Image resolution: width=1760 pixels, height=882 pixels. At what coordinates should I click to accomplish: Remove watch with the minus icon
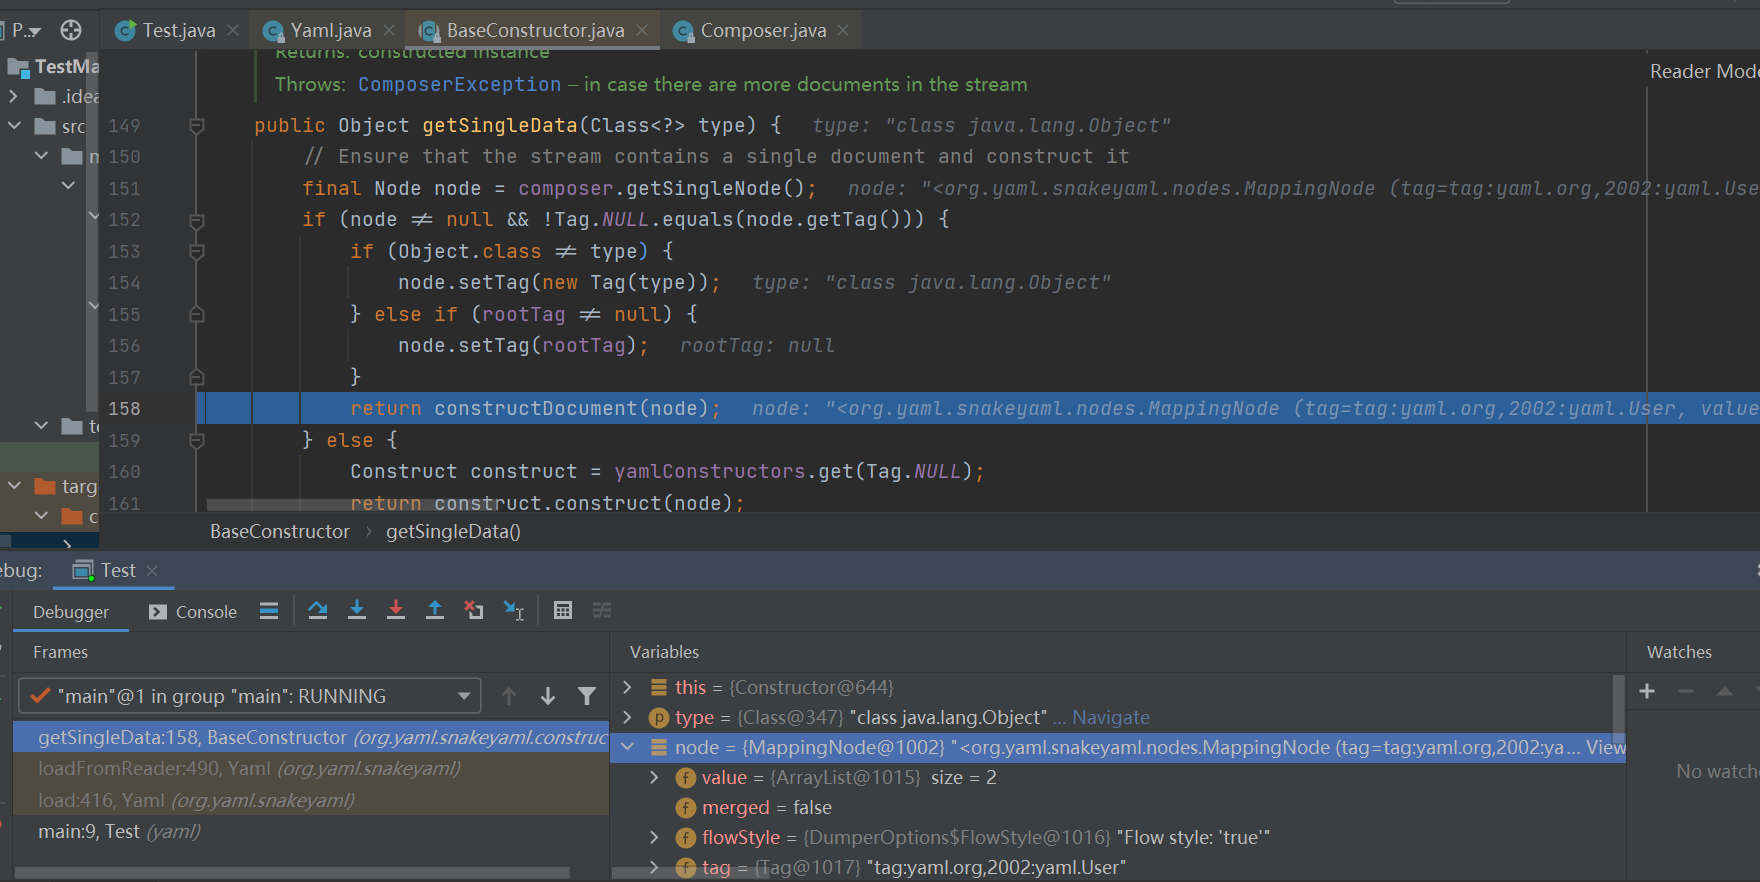1686,691
